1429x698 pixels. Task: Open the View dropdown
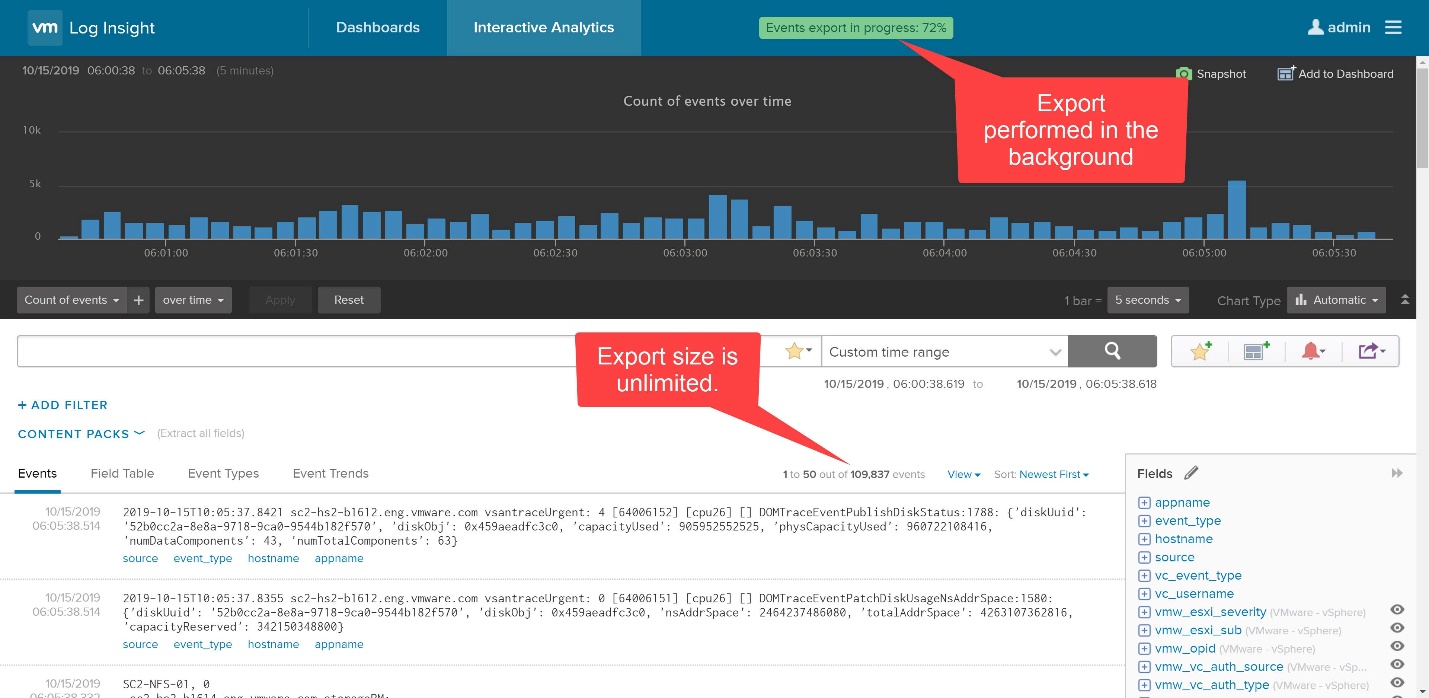(964, 474)
